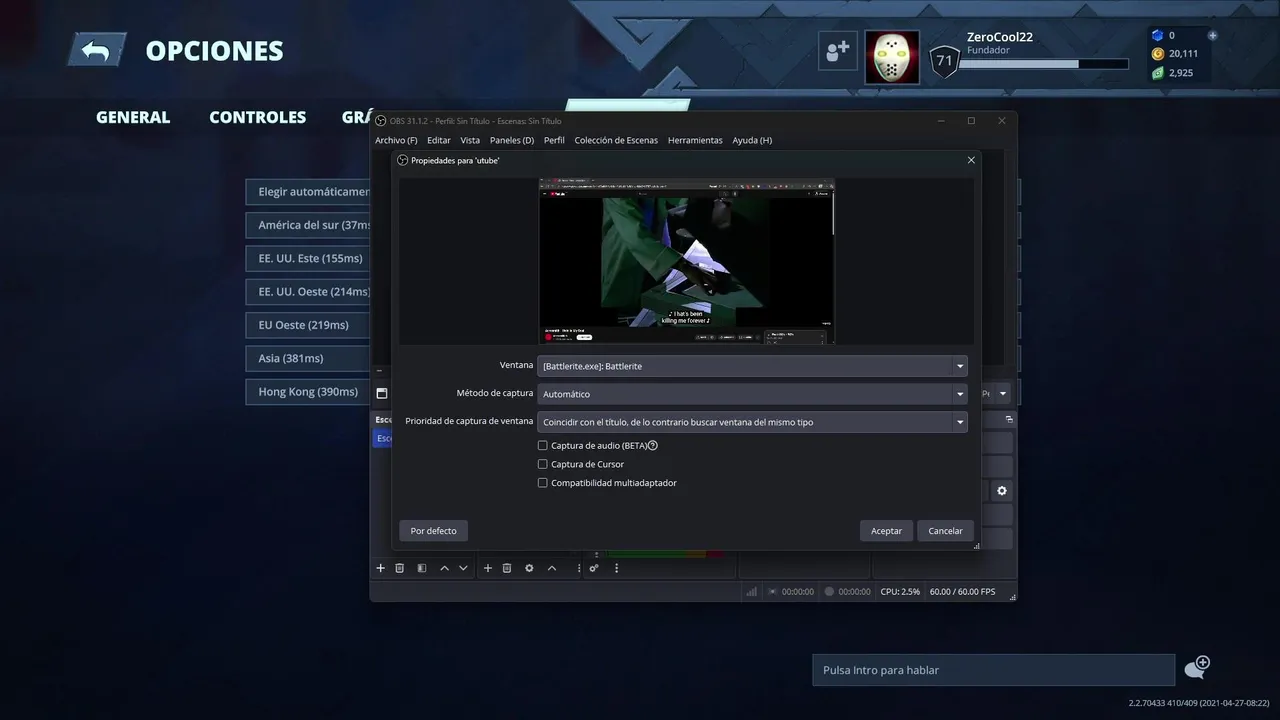Open the Perfil menu
1280x720 pixels.
[x=554, y=140]
